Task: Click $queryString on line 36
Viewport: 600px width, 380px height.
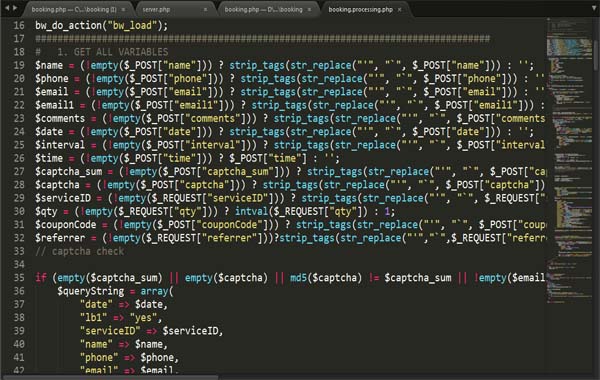Action: click(91, 291)
